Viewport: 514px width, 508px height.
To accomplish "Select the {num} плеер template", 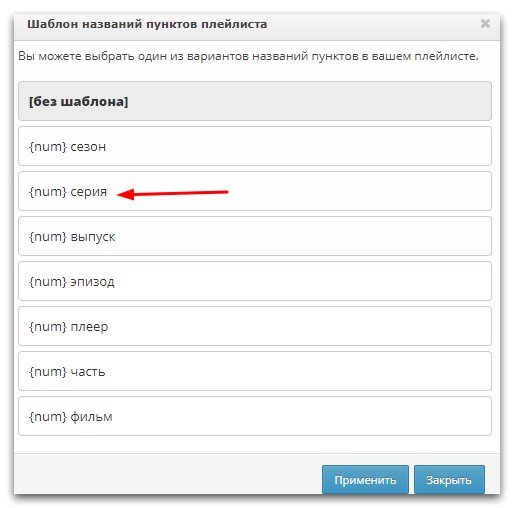I will pyautogui.click(x=255, y=326).
